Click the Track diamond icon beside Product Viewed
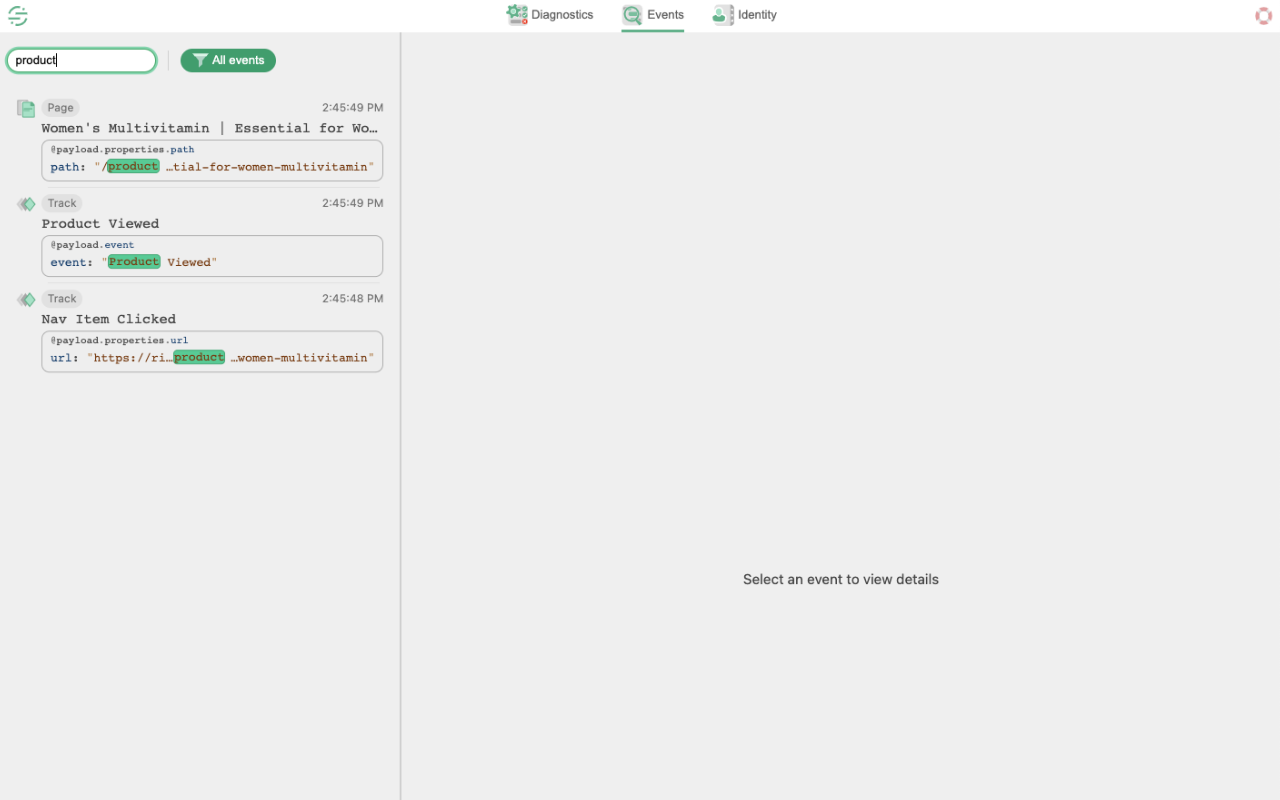This screenshot has height=800, width=1280. point(25,202)
